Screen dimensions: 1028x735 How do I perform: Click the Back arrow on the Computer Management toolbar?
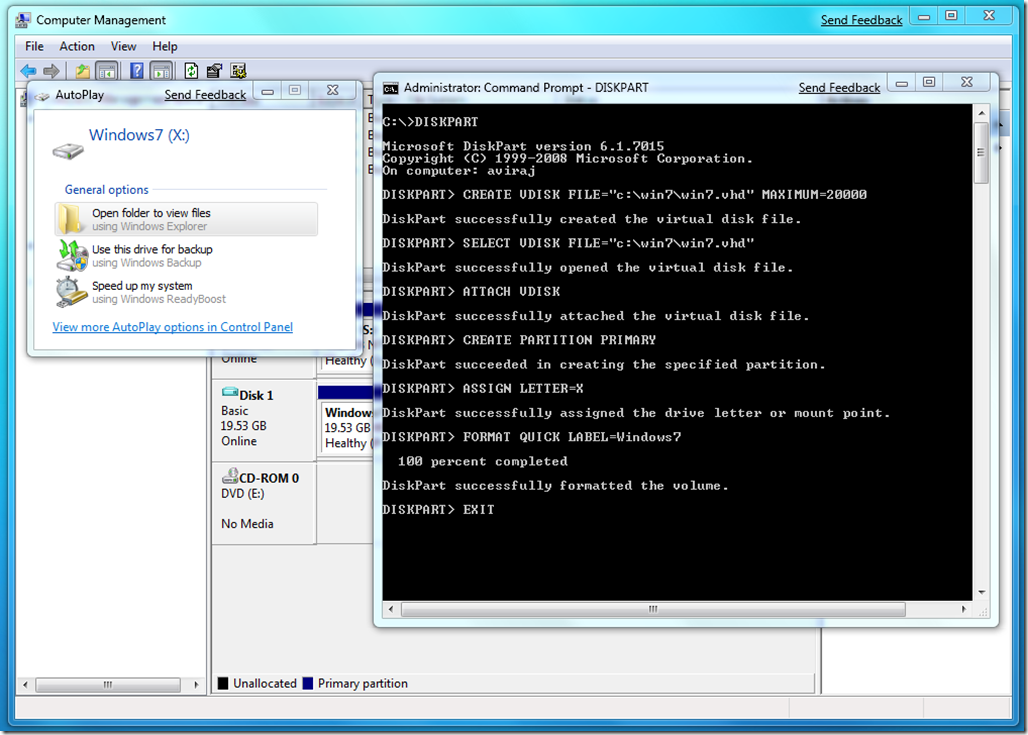[x=28, y=70]
